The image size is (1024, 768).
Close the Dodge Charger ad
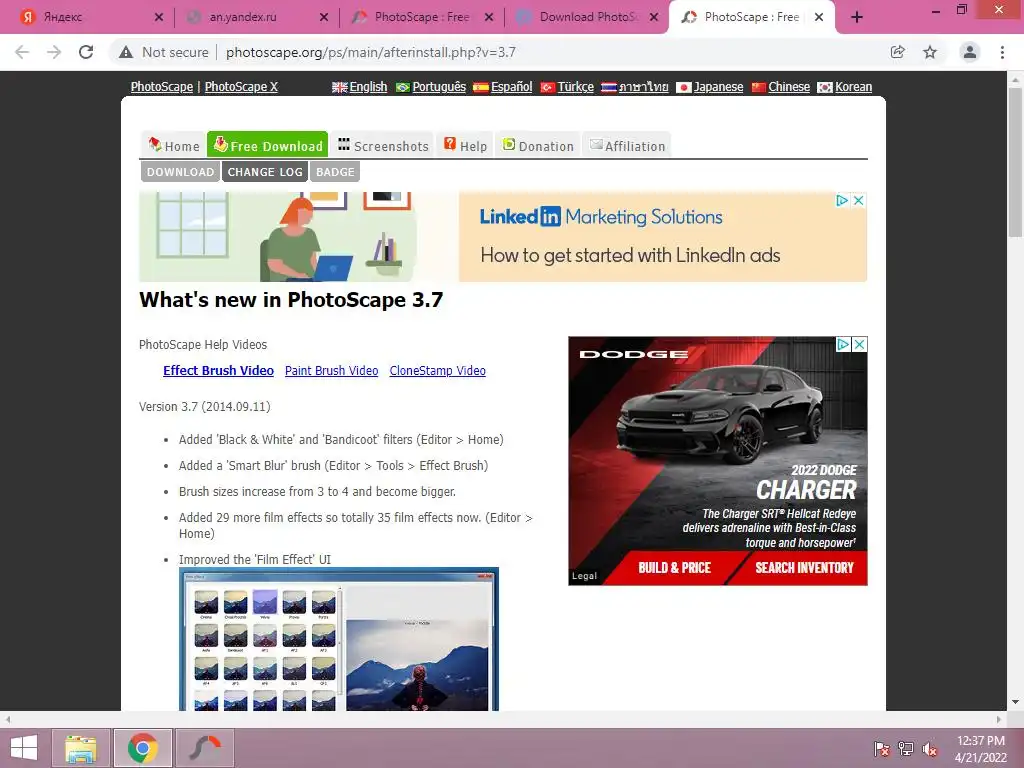(x=859, y=344)
